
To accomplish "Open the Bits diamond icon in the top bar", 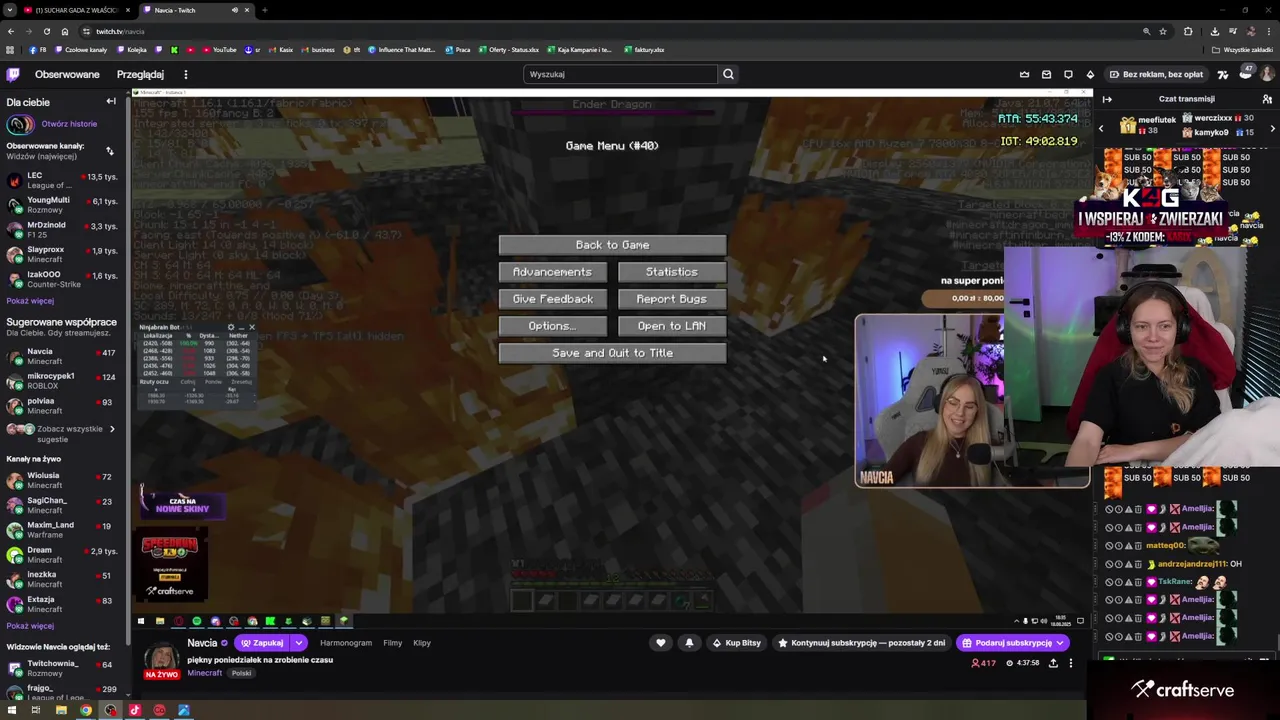I will pos(1090,74).
